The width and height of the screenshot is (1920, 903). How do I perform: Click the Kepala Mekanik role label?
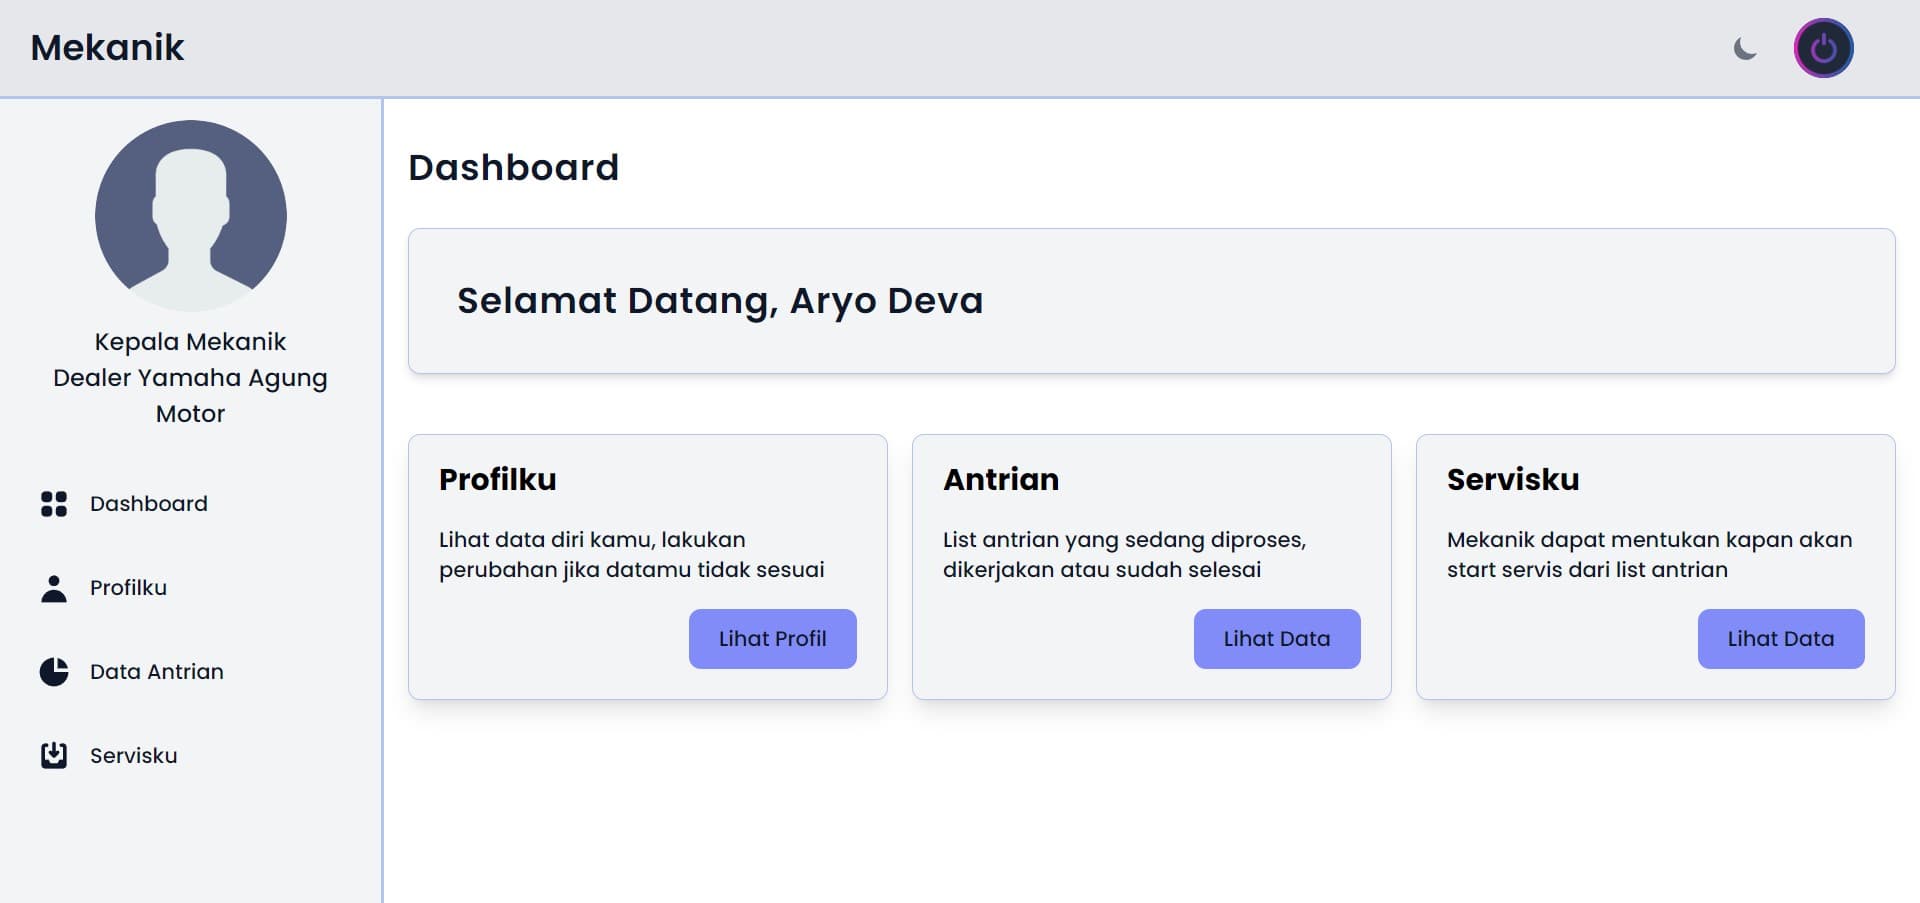(190, 342)
